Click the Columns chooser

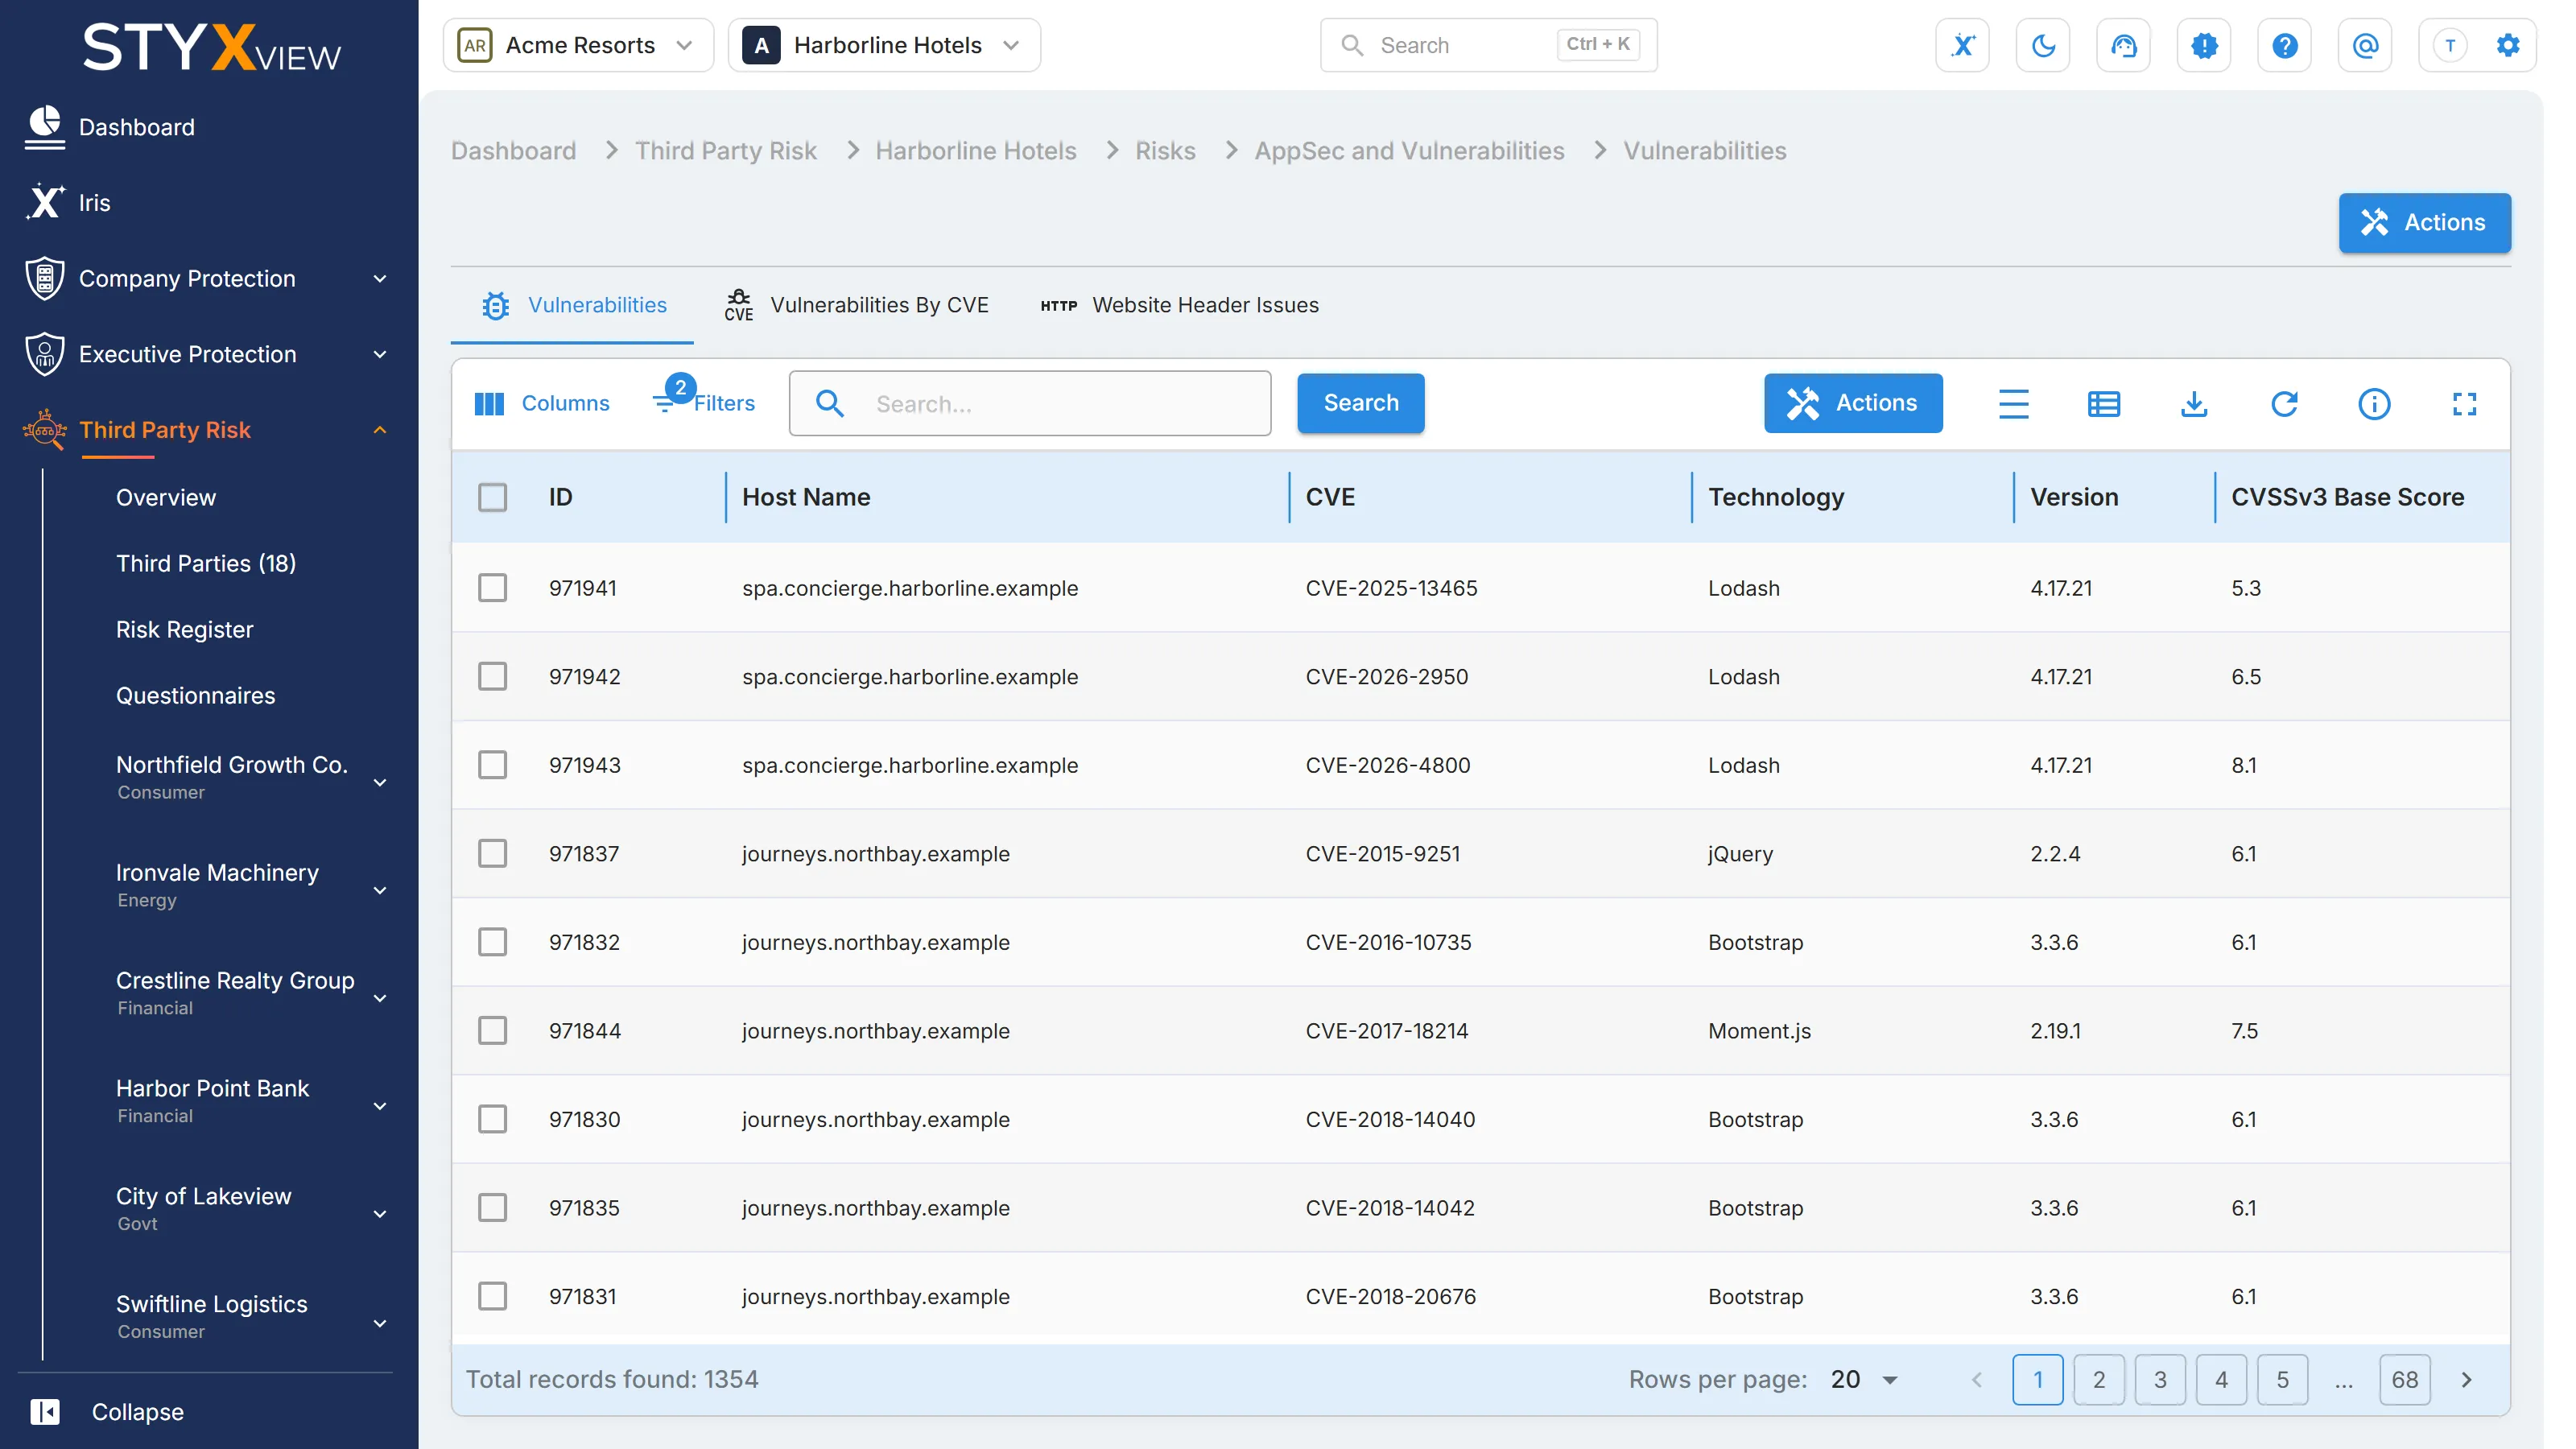pyautogui.click(x=541, y=404)
